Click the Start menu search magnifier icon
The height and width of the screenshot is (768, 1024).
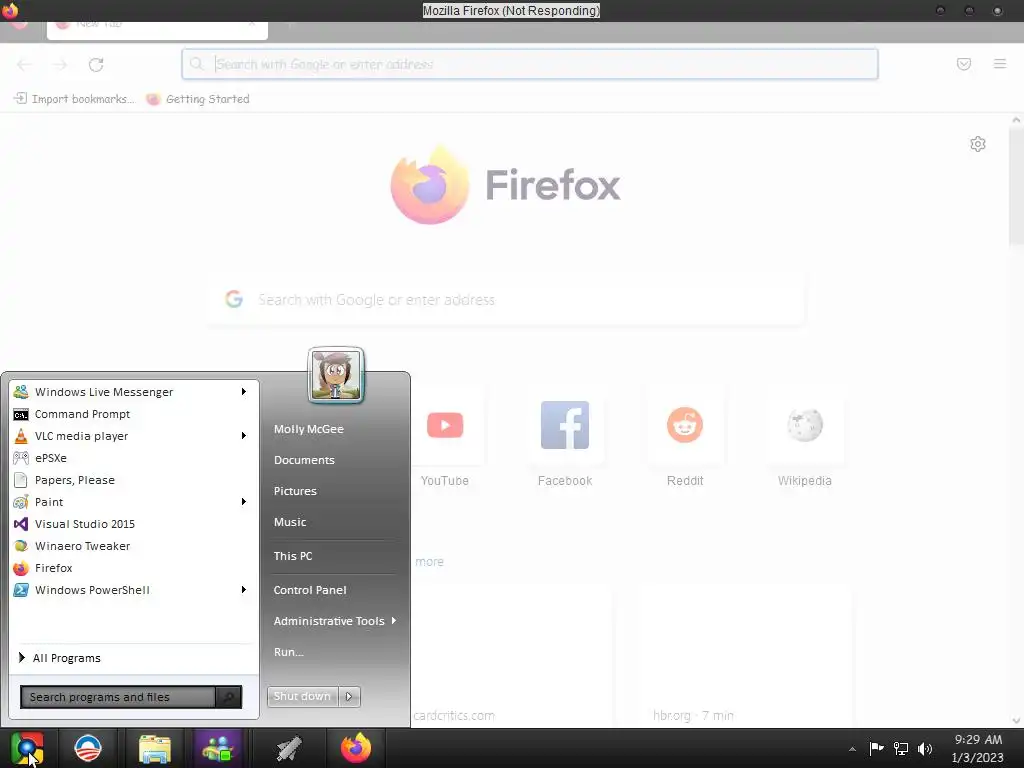tap(229, 697)
